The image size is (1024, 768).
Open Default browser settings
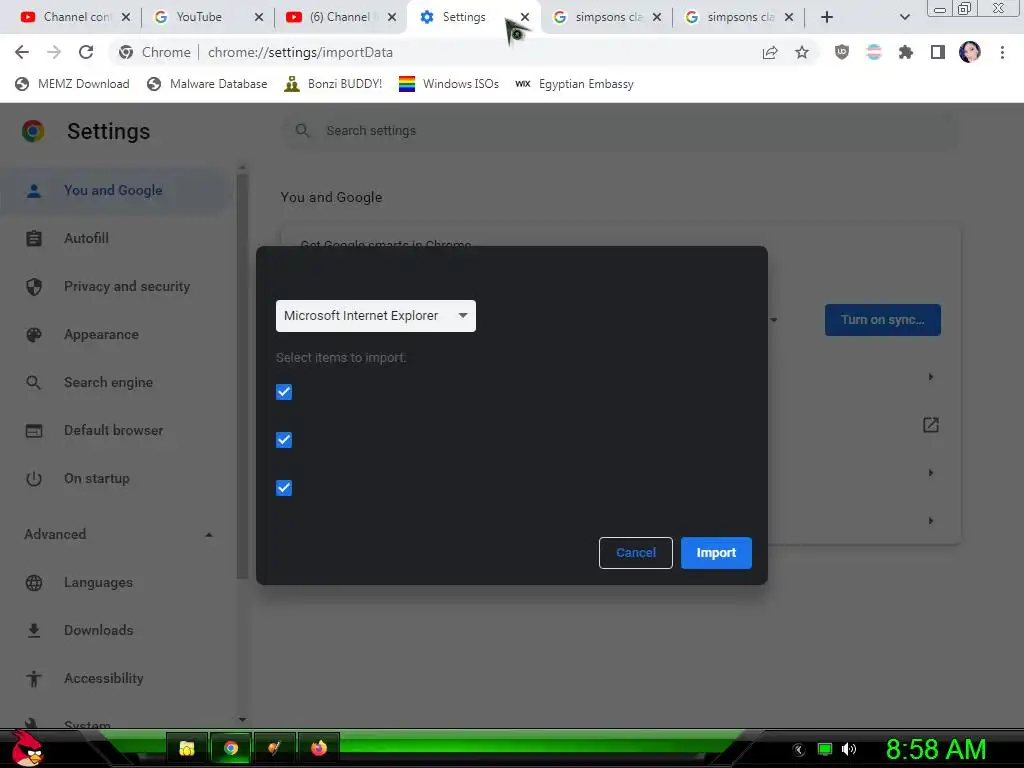(114, 430)
